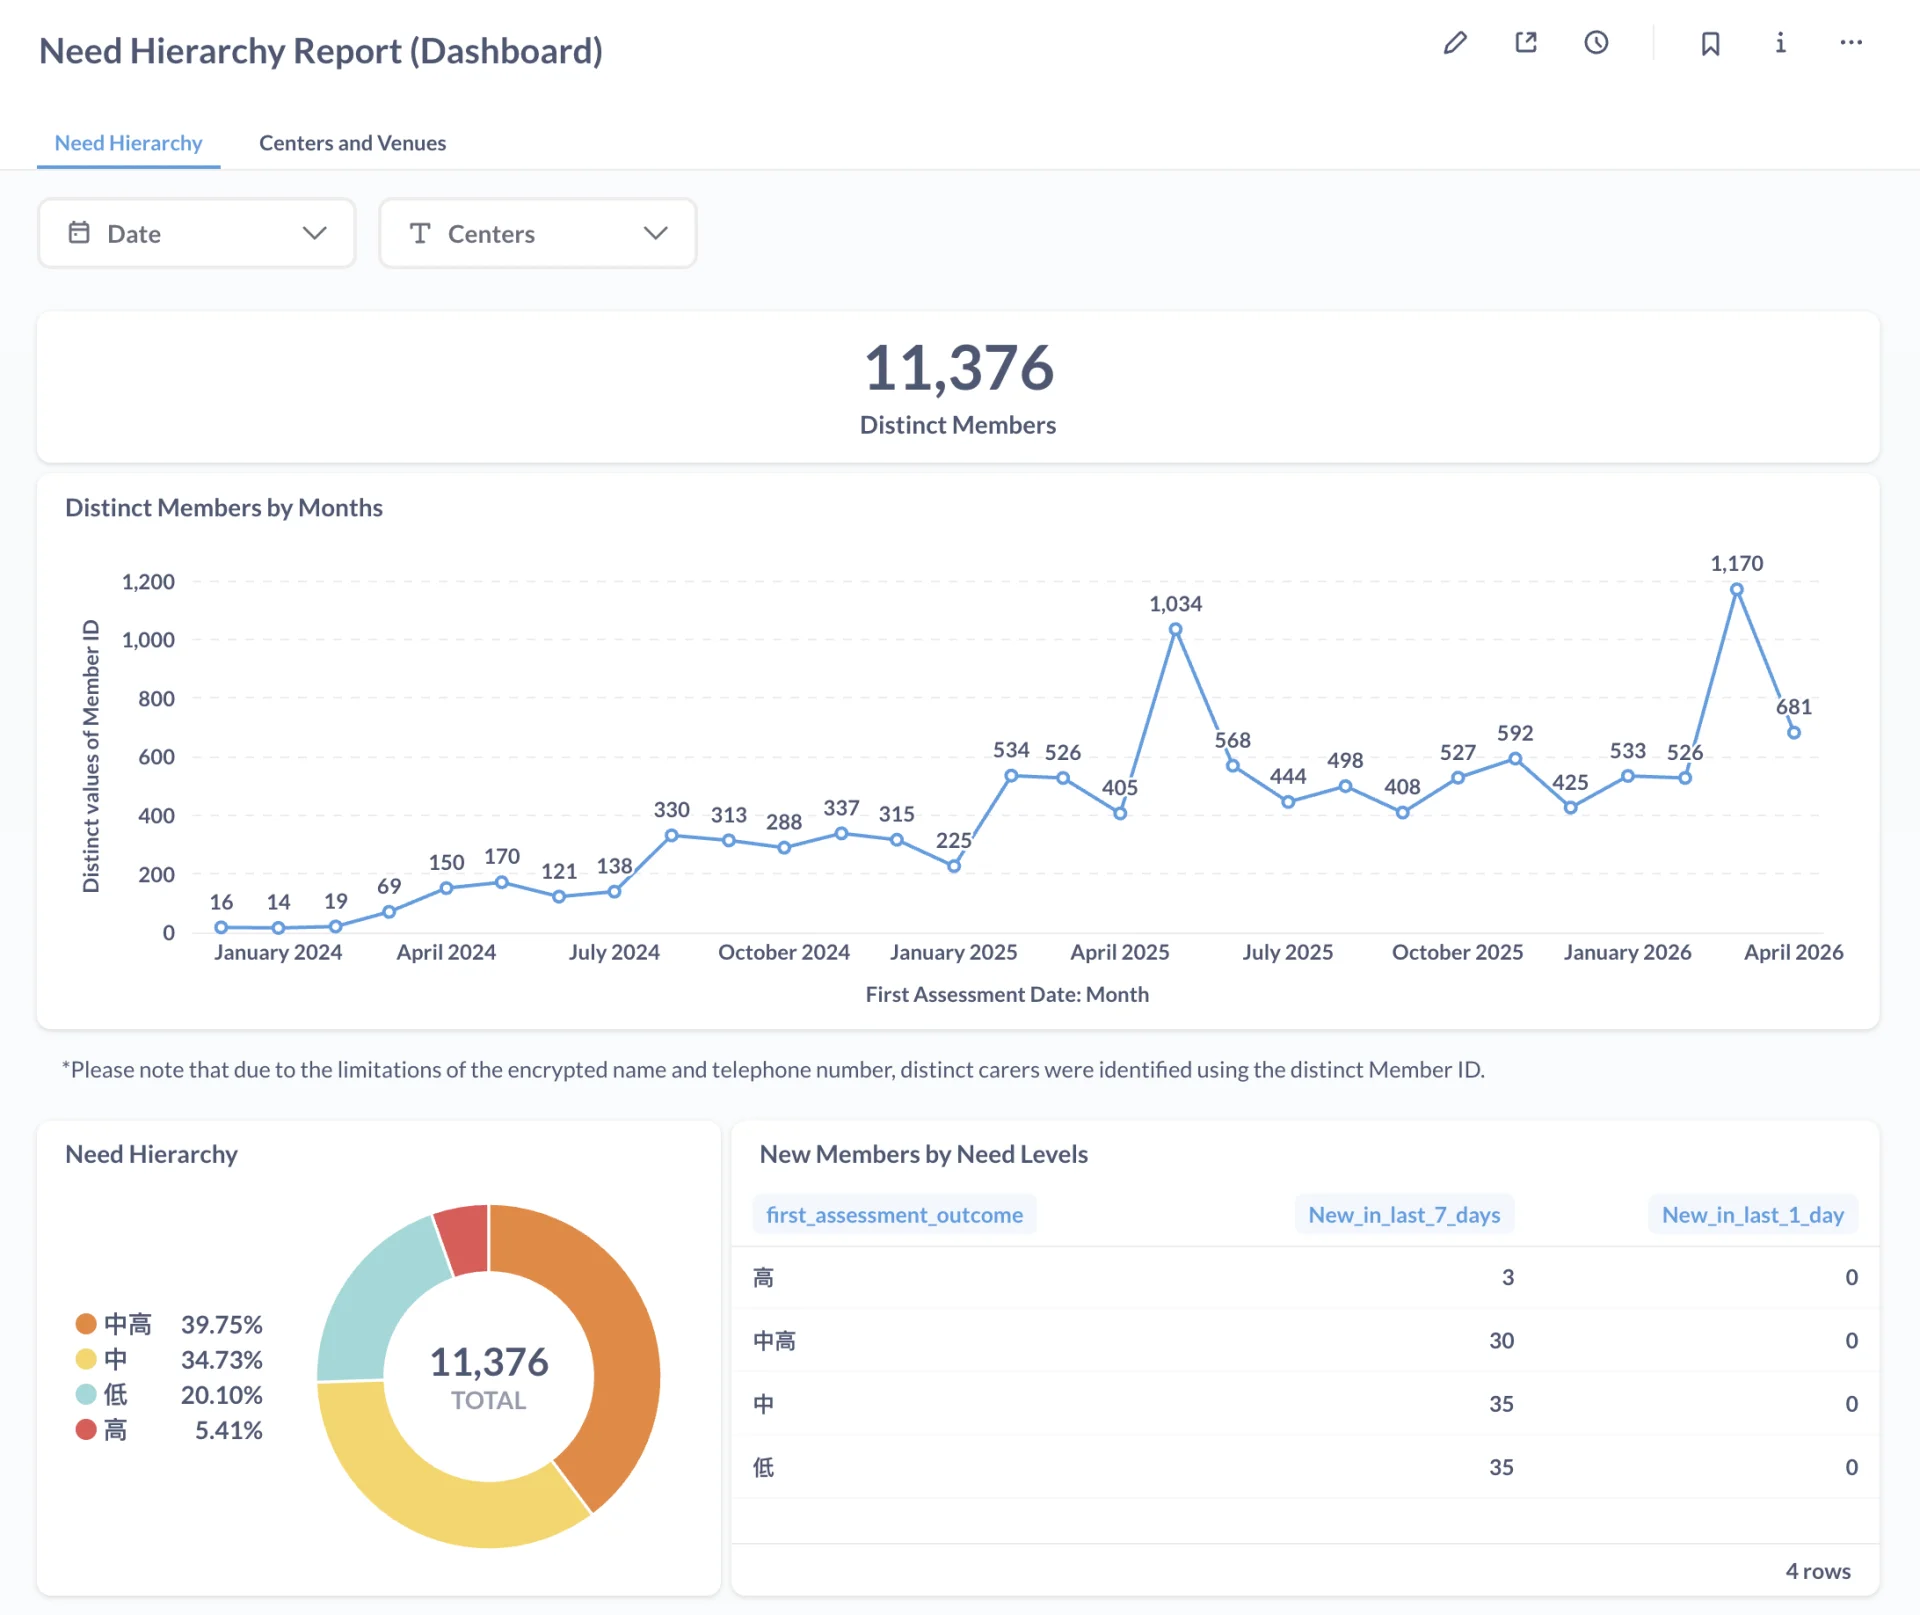Click the 425 data point
Screen dimensions: 1920x1615
coord(1571,808)
